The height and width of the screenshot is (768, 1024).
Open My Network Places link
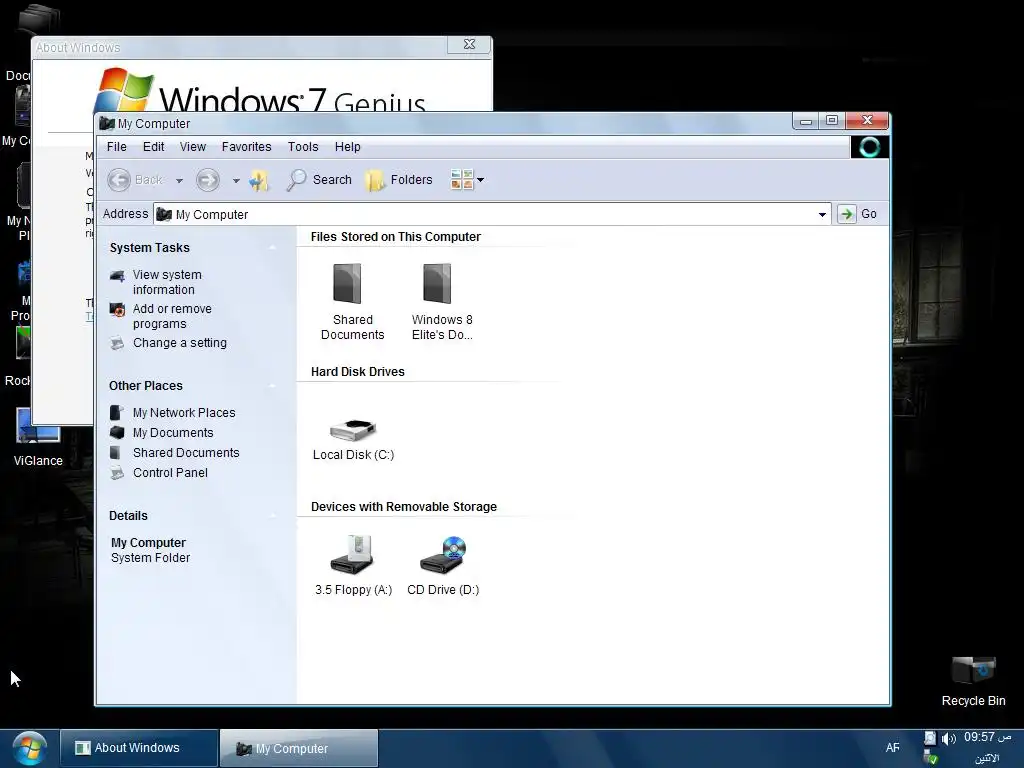tap(184, 413)
